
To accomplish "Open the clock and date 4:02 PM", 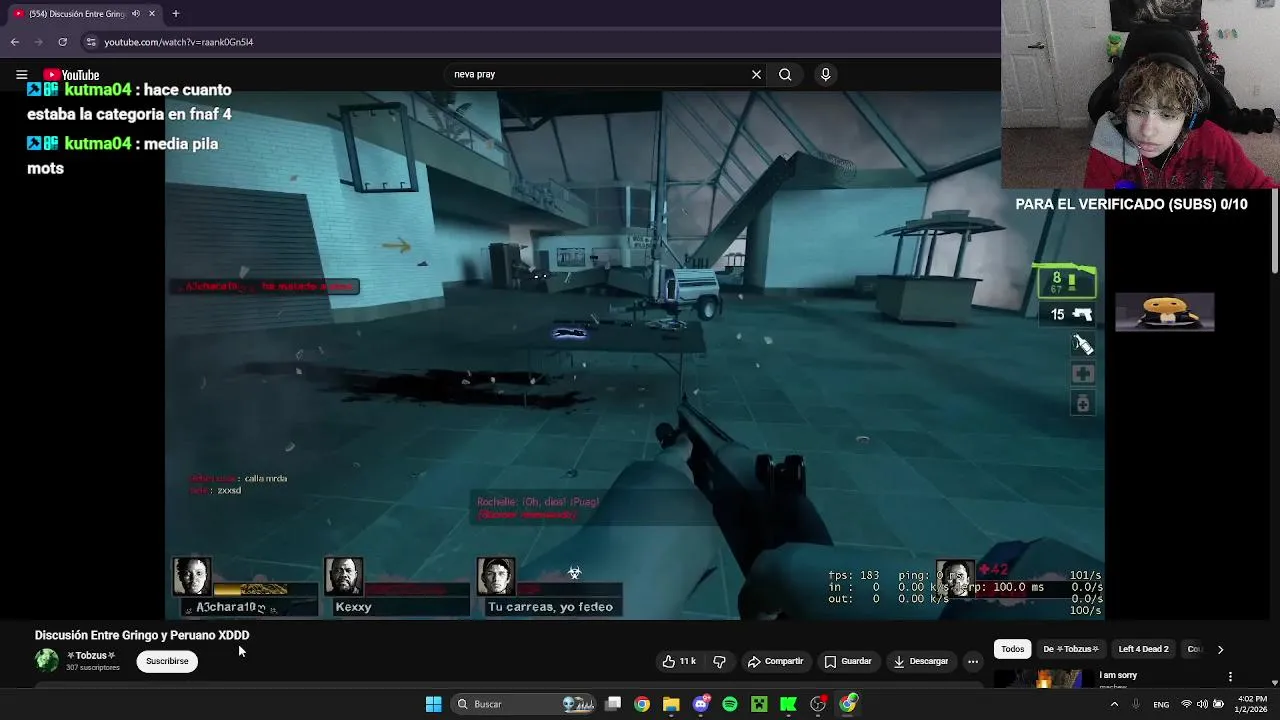I will click(1252, 704).
